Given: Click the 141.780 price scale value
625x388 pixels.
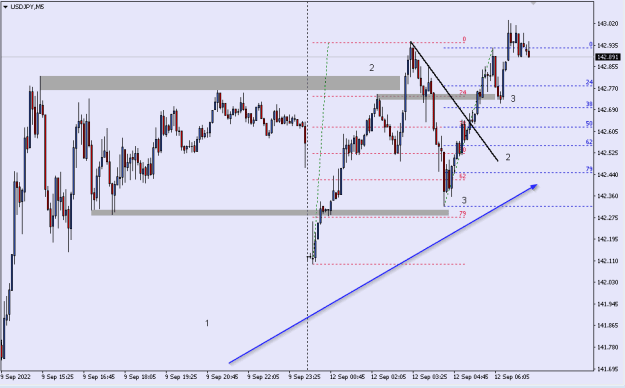Looking at the screenshot, I should (607, 347).
